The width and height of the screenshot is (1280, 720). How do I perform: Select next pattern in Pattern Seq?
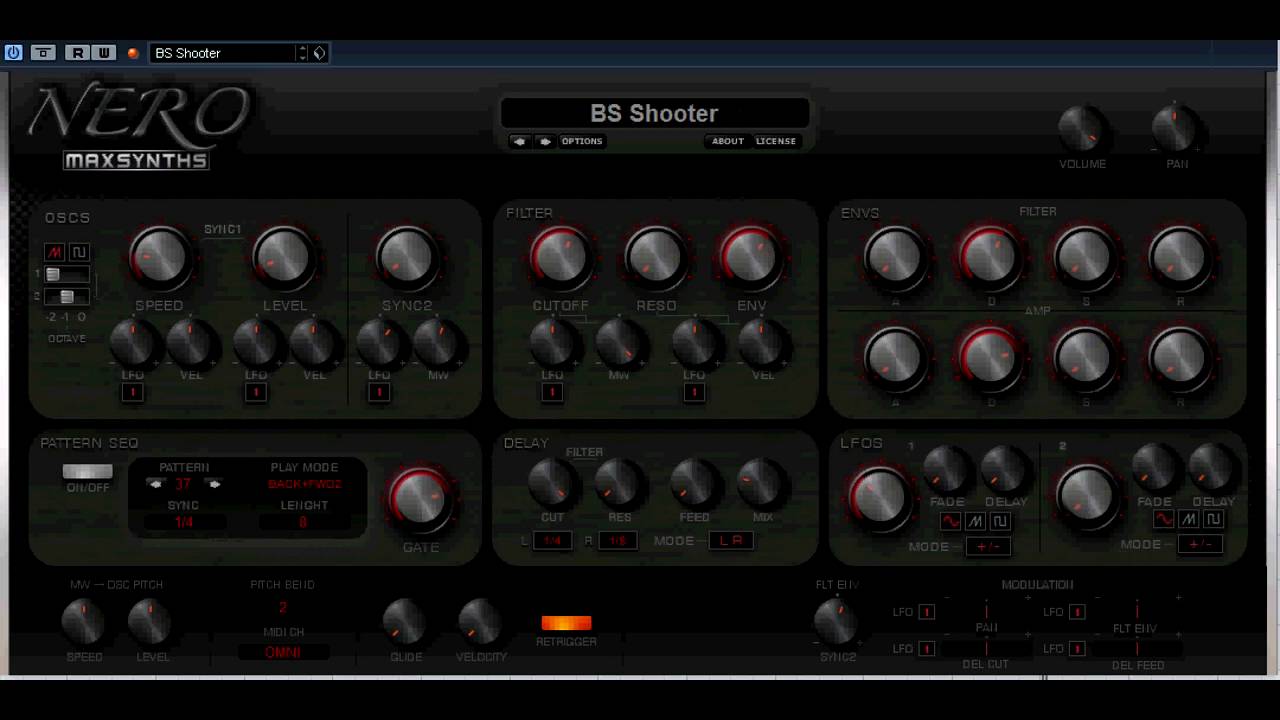(x=213, y=484)
